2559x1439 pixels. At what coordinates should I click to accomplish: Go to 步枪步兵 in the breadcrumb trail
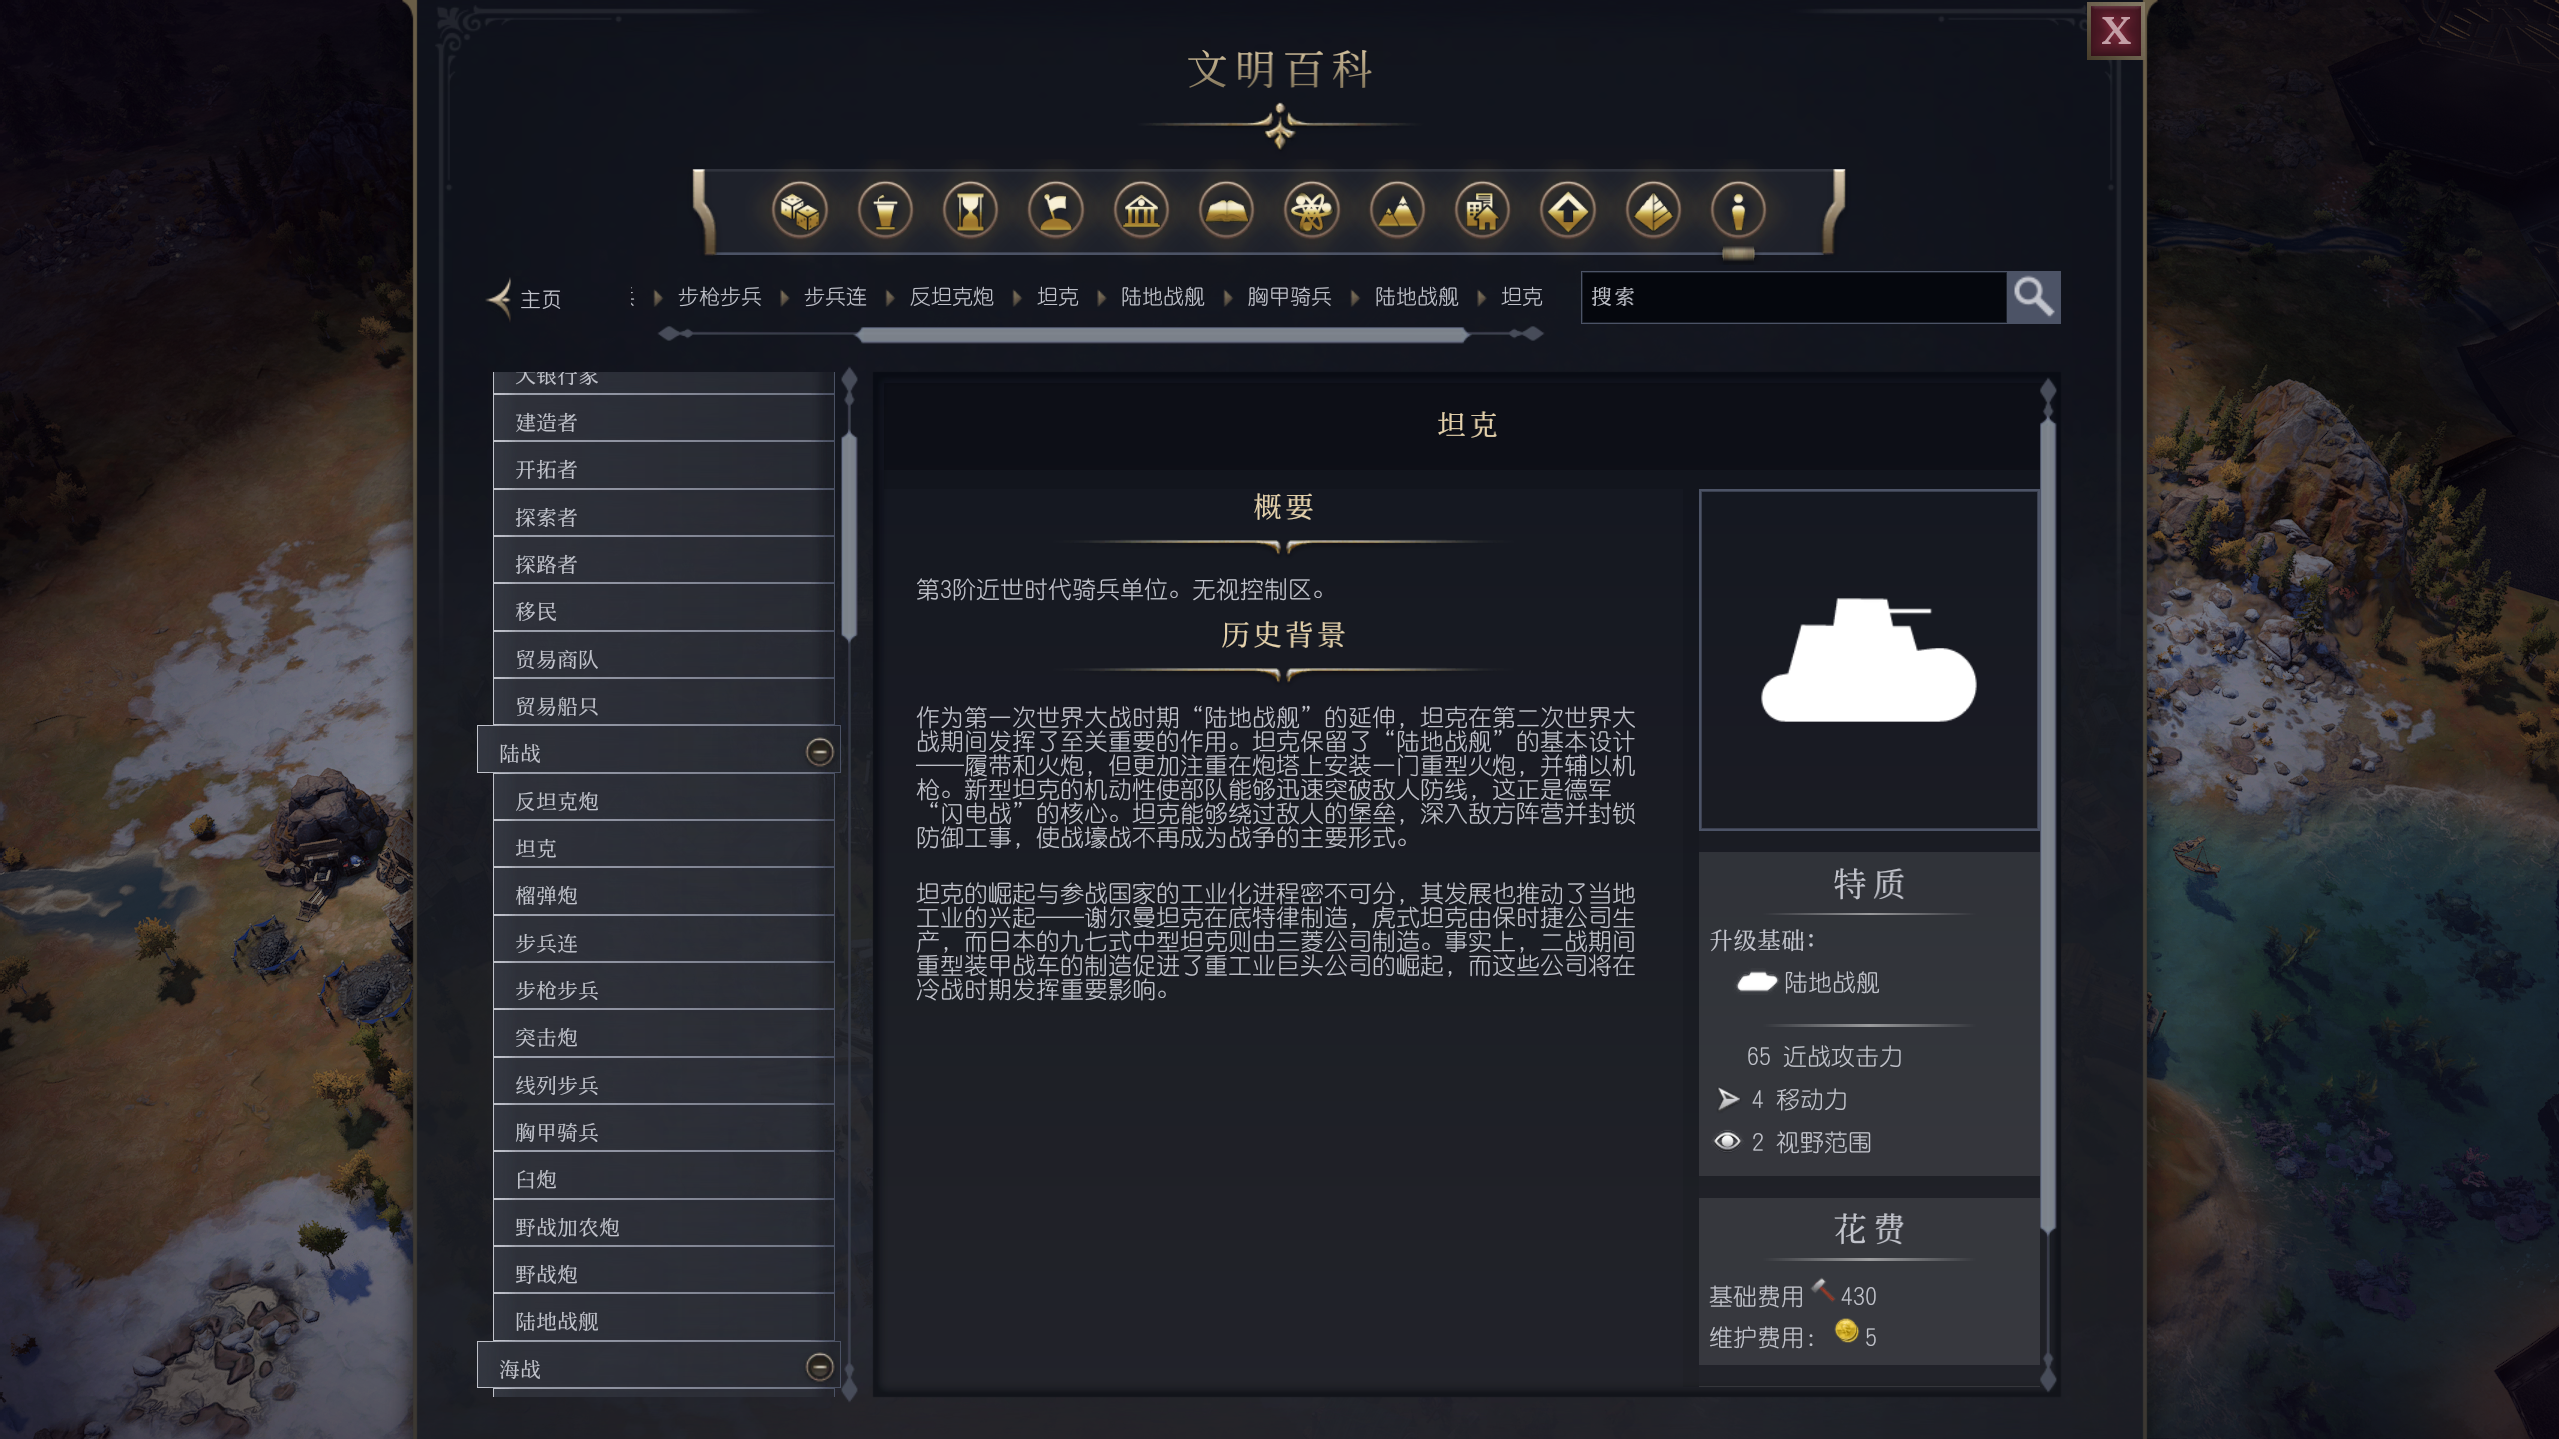(720, 297)
